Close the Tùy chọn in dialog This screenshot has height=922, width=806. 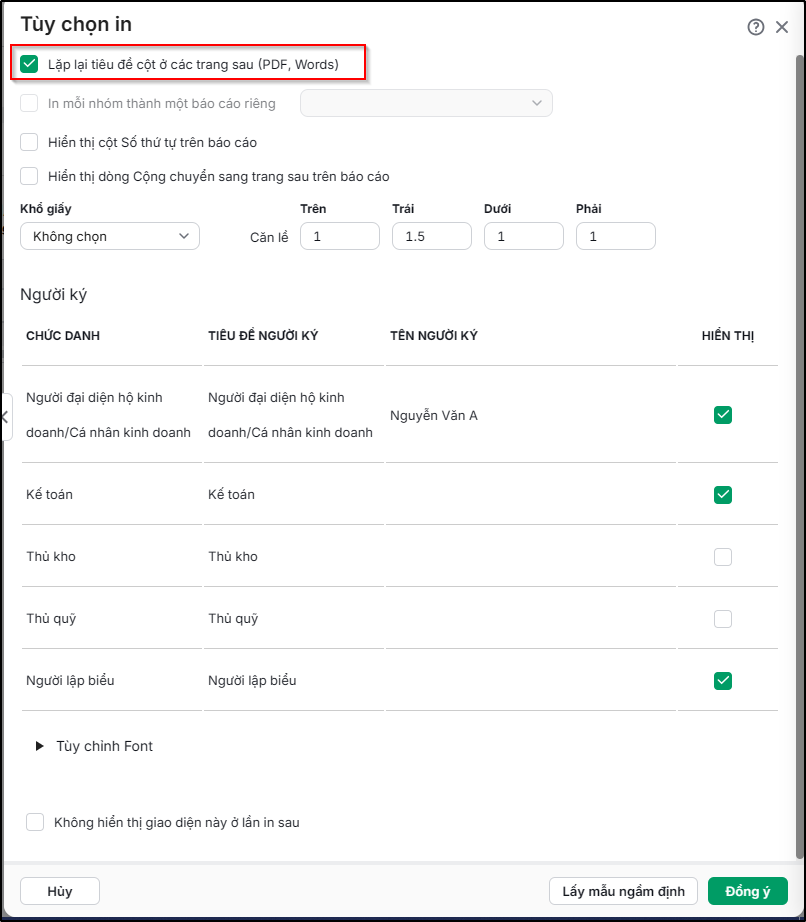pyautogui.click(x=781, y=27)
